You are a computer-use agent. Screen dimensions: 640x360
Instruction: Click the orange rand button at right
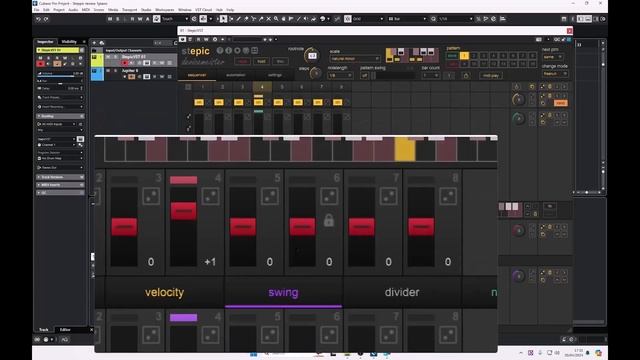(x=560, y=103)
